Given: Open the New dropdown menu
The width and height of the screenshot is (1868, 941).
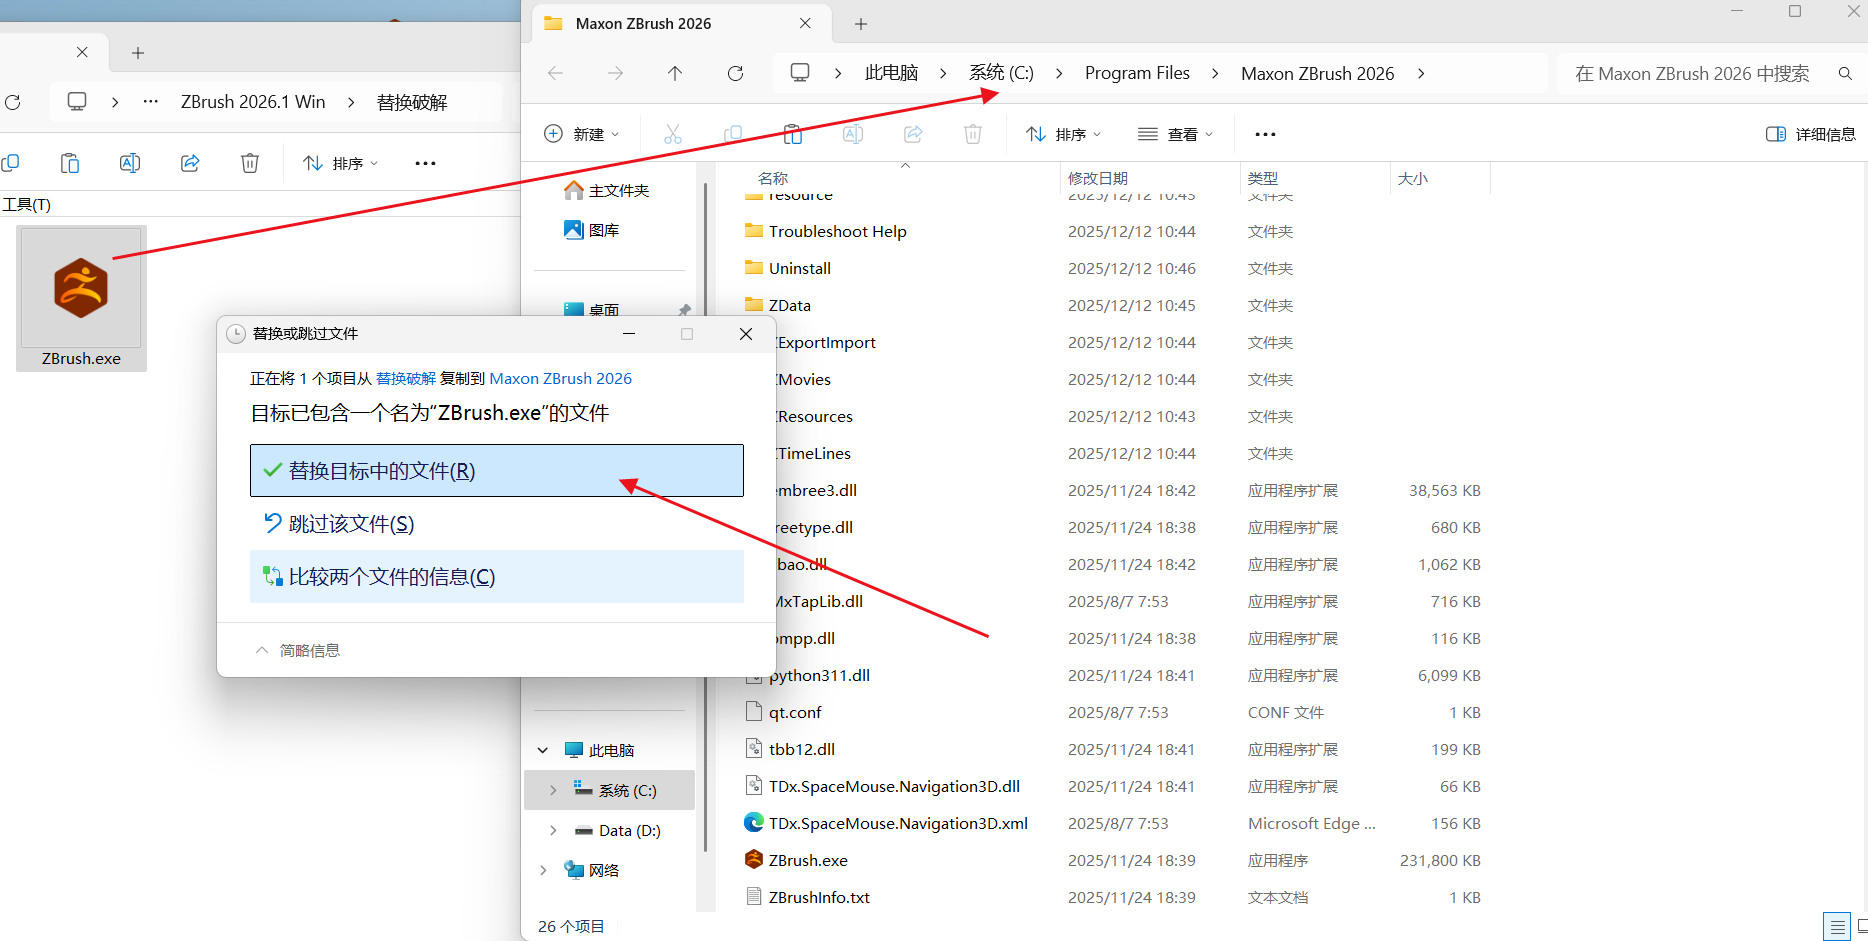Looking at the screenshot, I should pos(582,134).
